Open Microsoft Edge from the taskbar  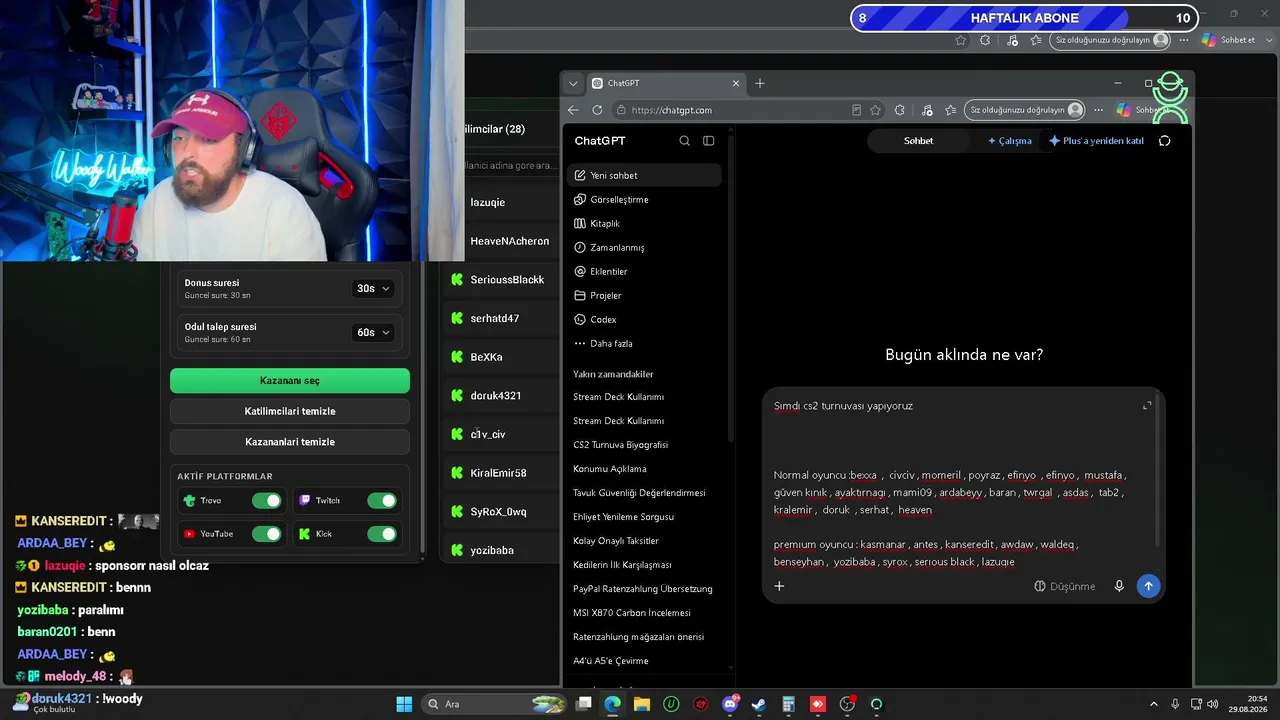[612, 704]
